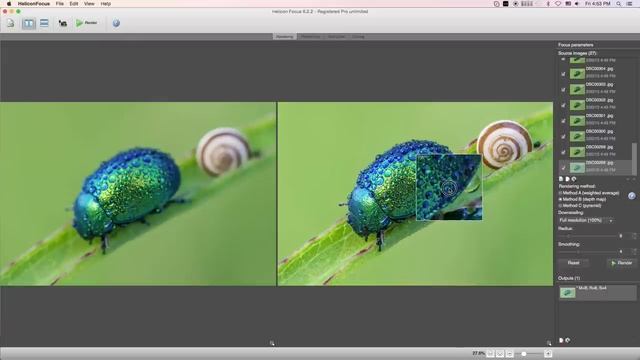Image resolution: width=640 pixels, height=360 pixels.
Task: Open the File menu
Action: point(60,4)
